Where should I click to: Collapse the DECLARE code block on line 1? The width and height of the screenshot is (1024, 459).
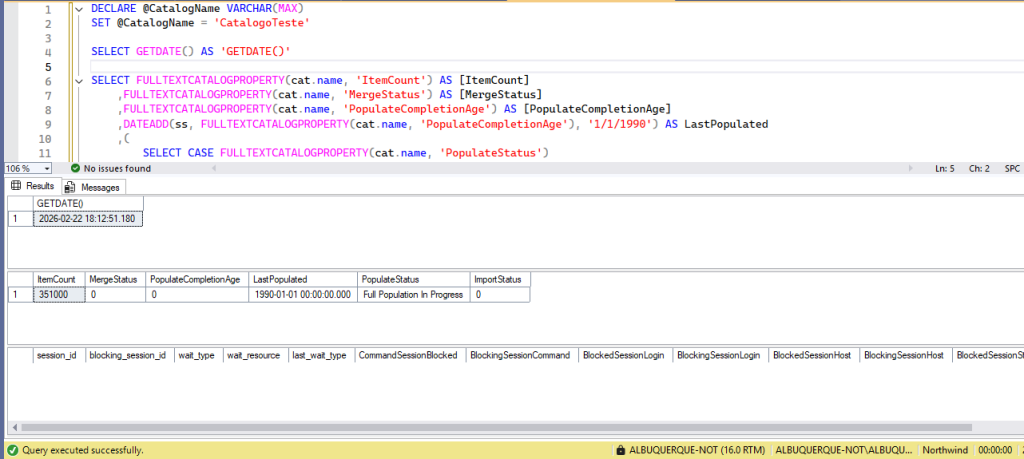click(x=80, y=7)
